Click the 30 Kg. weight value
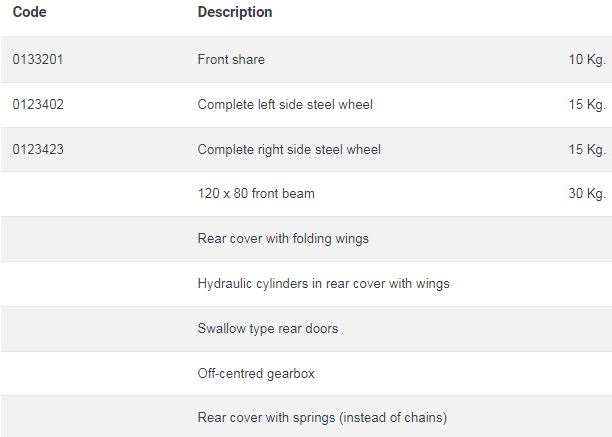 [x=587, y=194]
